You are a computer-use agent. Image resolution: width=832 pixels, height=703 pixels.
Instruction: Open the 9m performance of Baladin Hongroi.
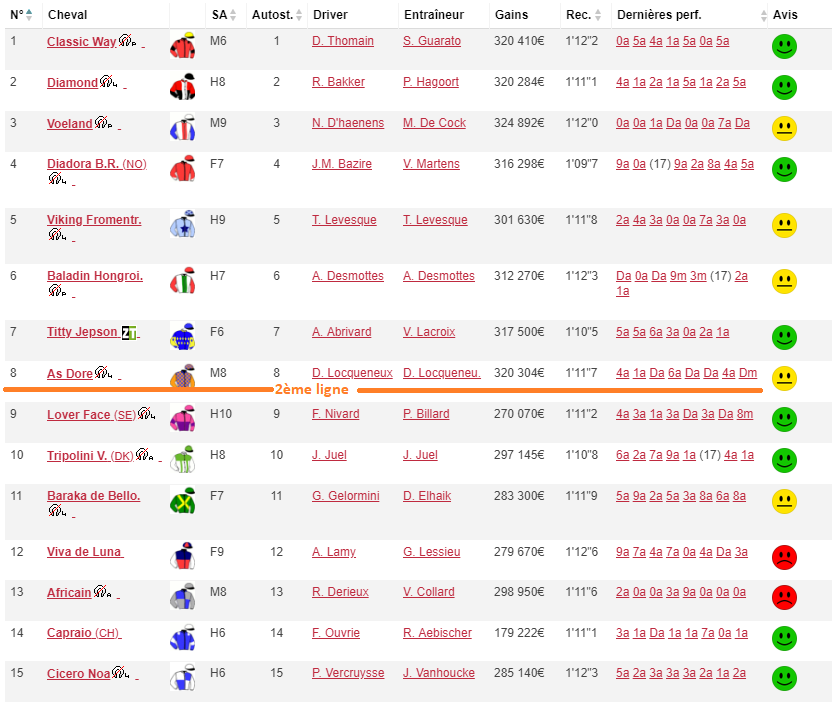[x=677, y=276]
